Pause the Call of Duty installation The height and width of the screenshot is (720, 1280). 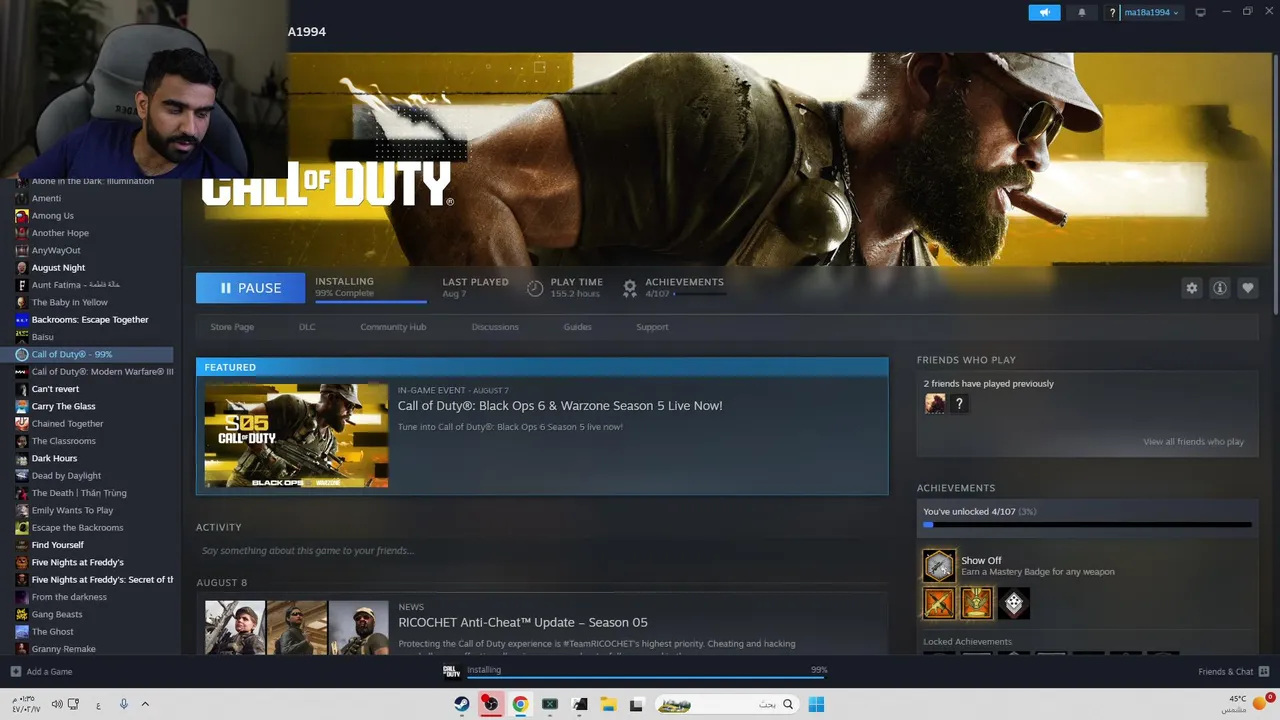250,288
